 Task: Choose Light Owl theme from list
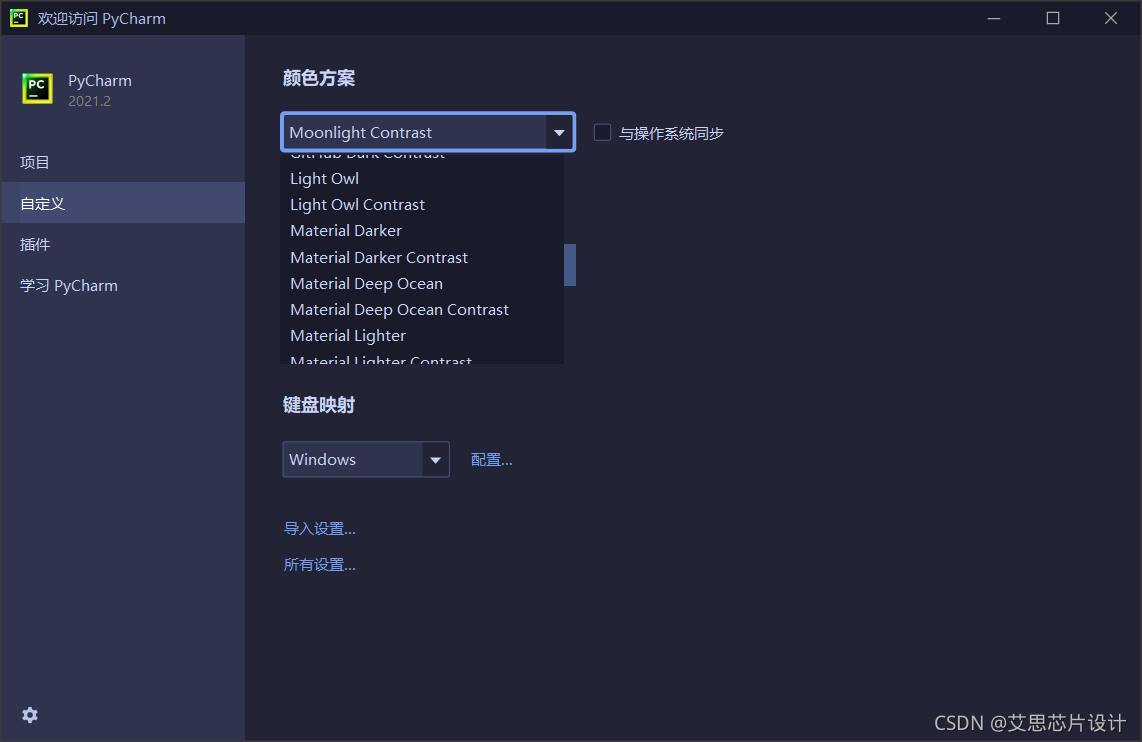(422, 178)
